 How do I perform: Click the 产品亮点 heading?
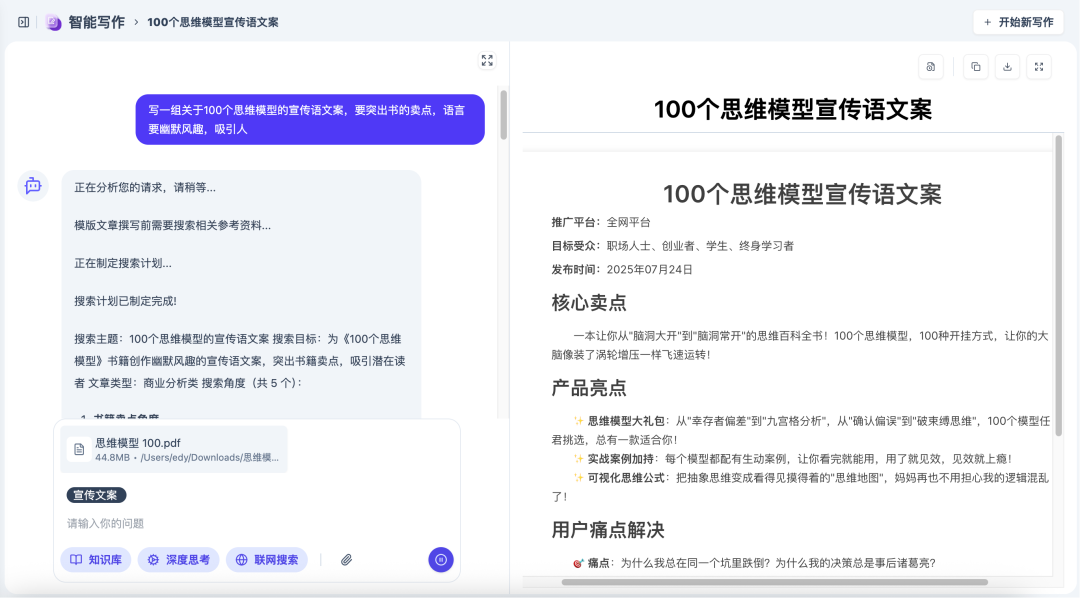[x=589, y=389]
